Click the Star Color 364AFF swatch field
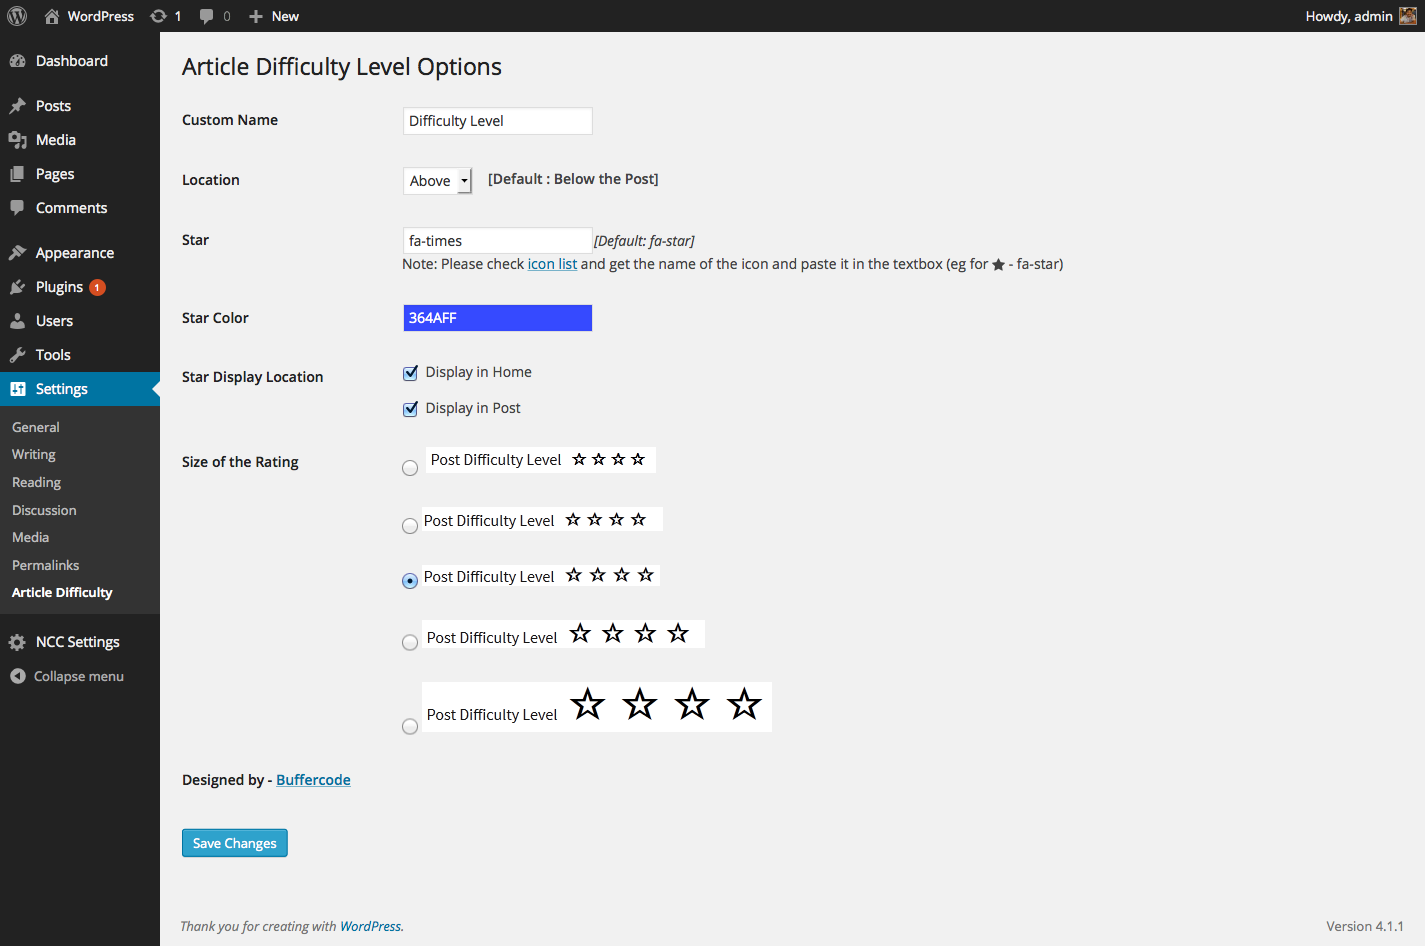This screenshot has width=1425, height=946. click(498, 318)
